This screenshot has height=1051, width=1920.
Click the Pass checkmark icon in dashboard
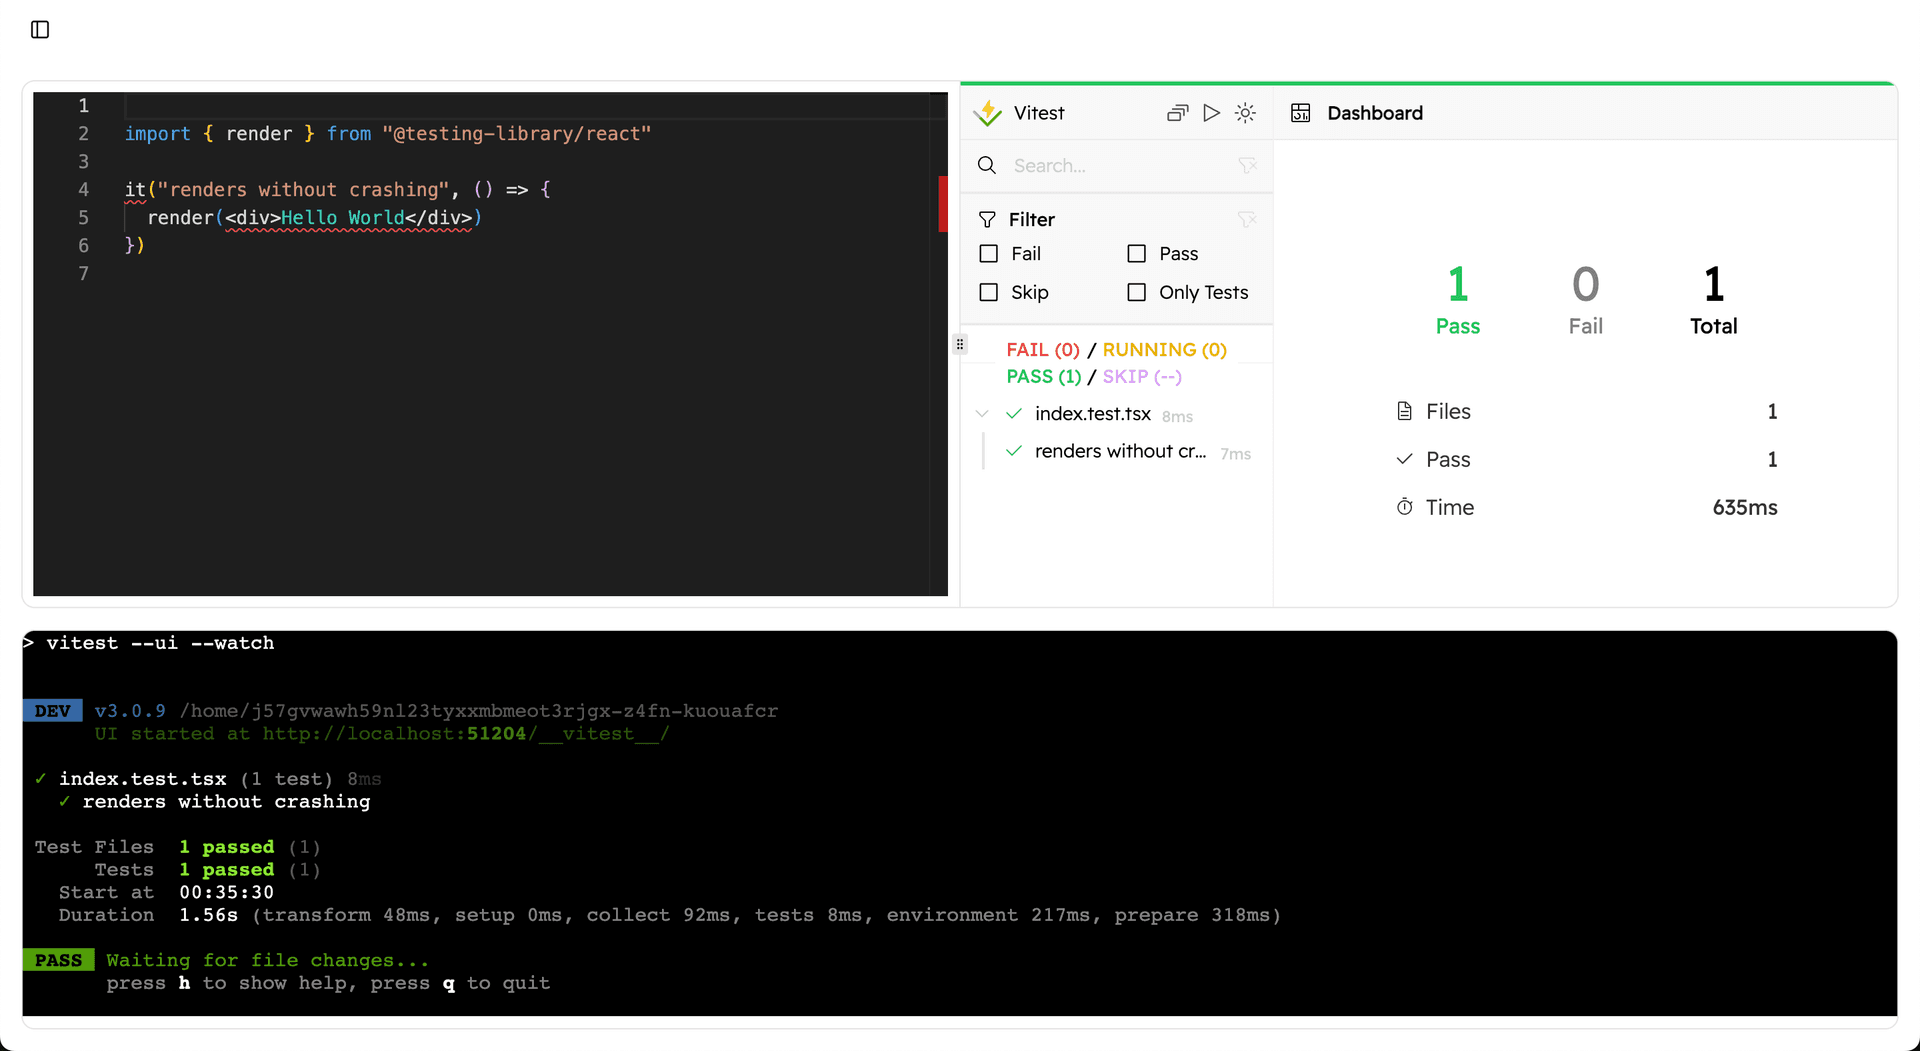click(x=1405, y=459)
